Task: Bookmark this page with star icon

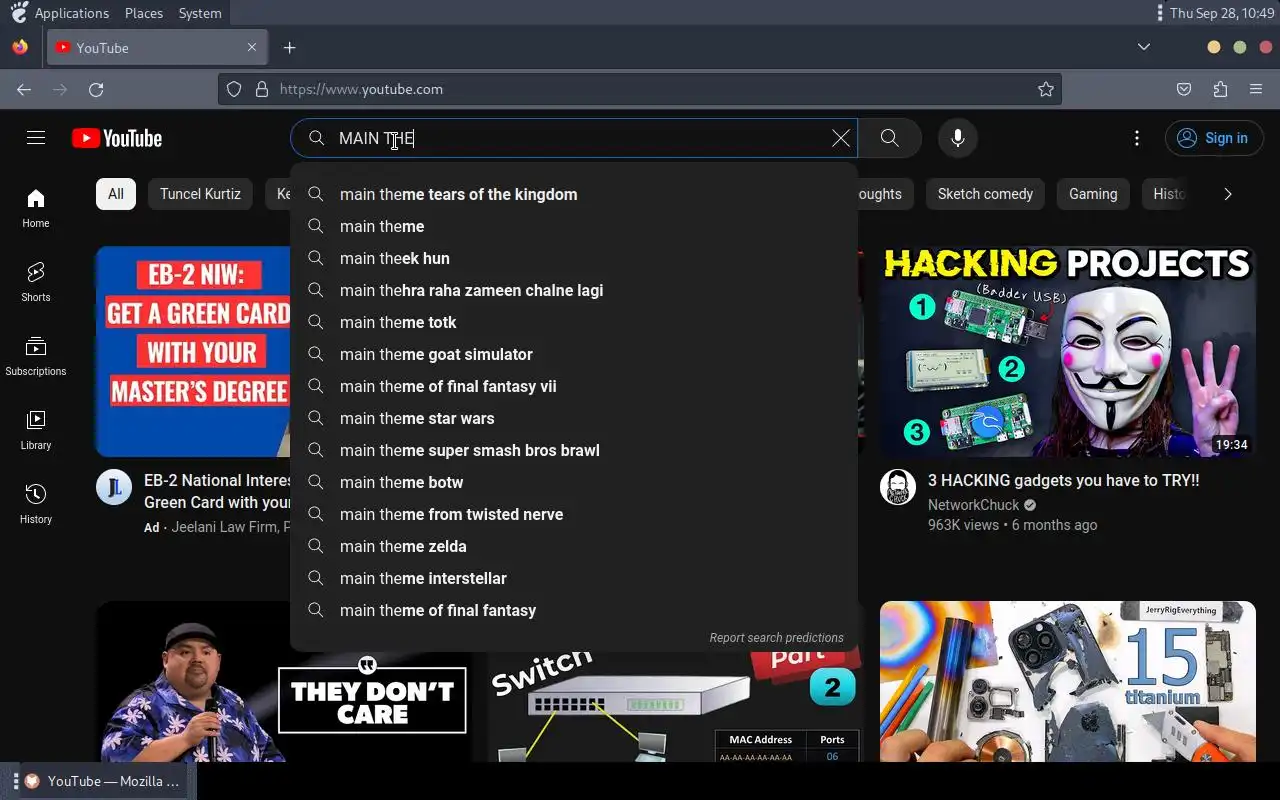Action: coord(1046,89)
